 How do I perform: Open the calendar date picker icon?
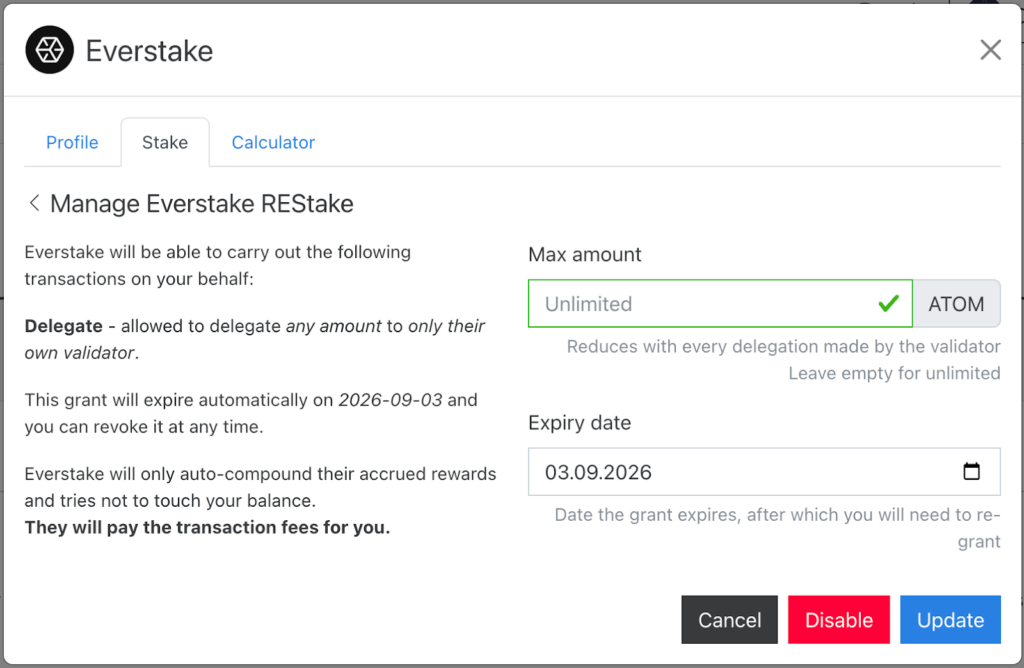[x=971, y=472]
